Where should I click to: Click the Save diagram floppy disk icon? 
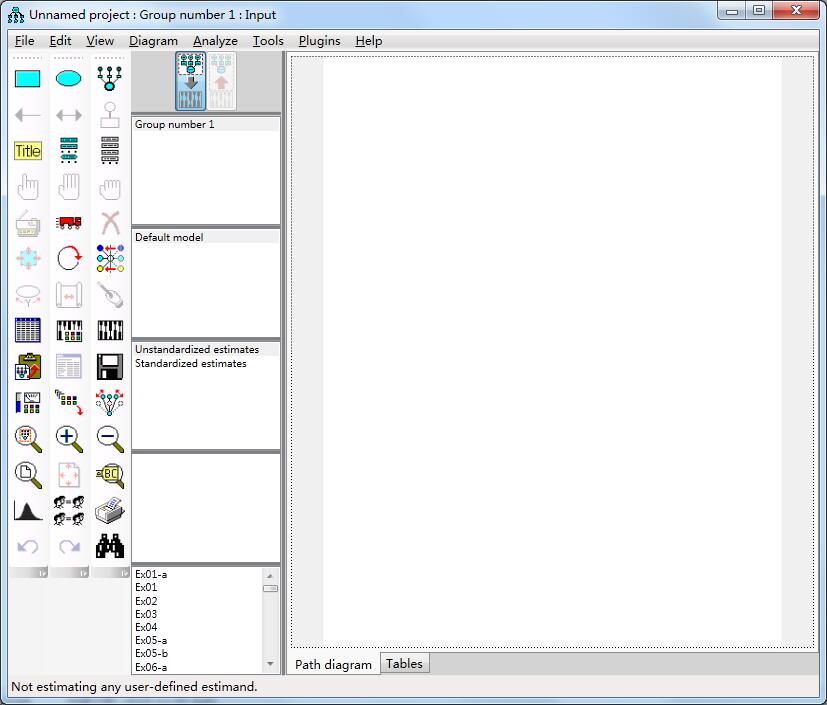[110, 366]
